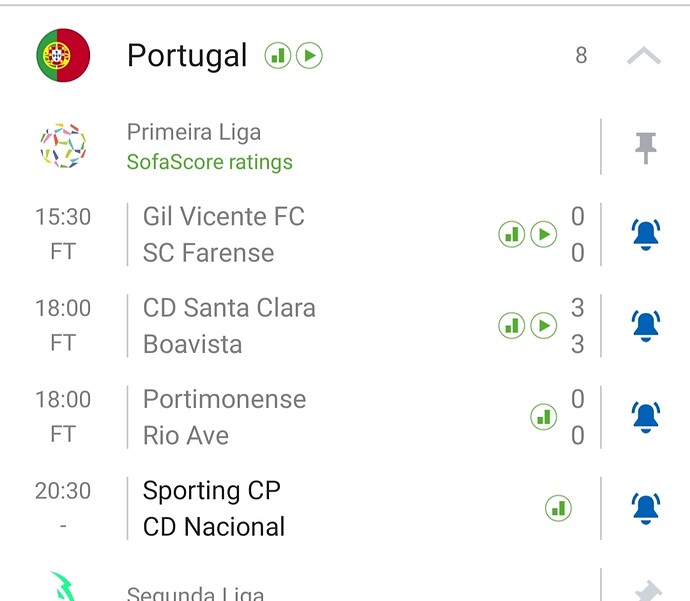690x601 pixels.
Task: Toggle notification bell for Sporting CP match
Action: 646,509
